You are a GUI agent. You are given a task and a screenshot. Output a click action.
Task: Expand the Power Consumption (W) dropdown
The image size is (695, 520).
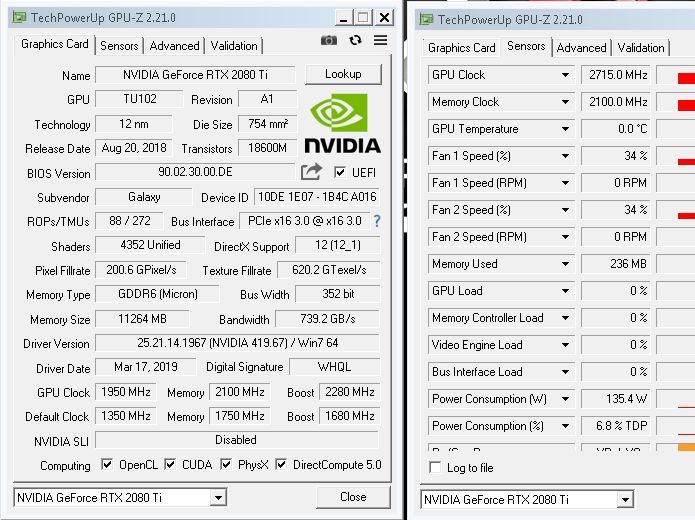click(x=565, y=399)
